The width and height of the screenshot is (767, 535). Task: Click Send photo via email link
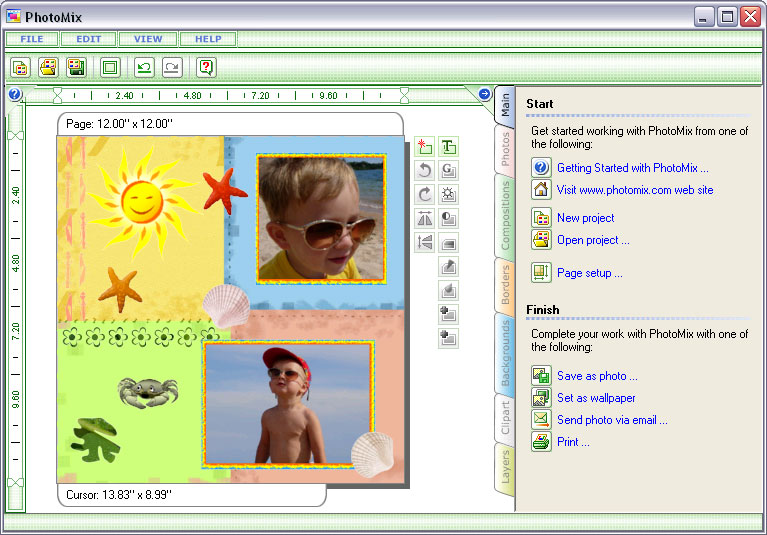(611, 420)
